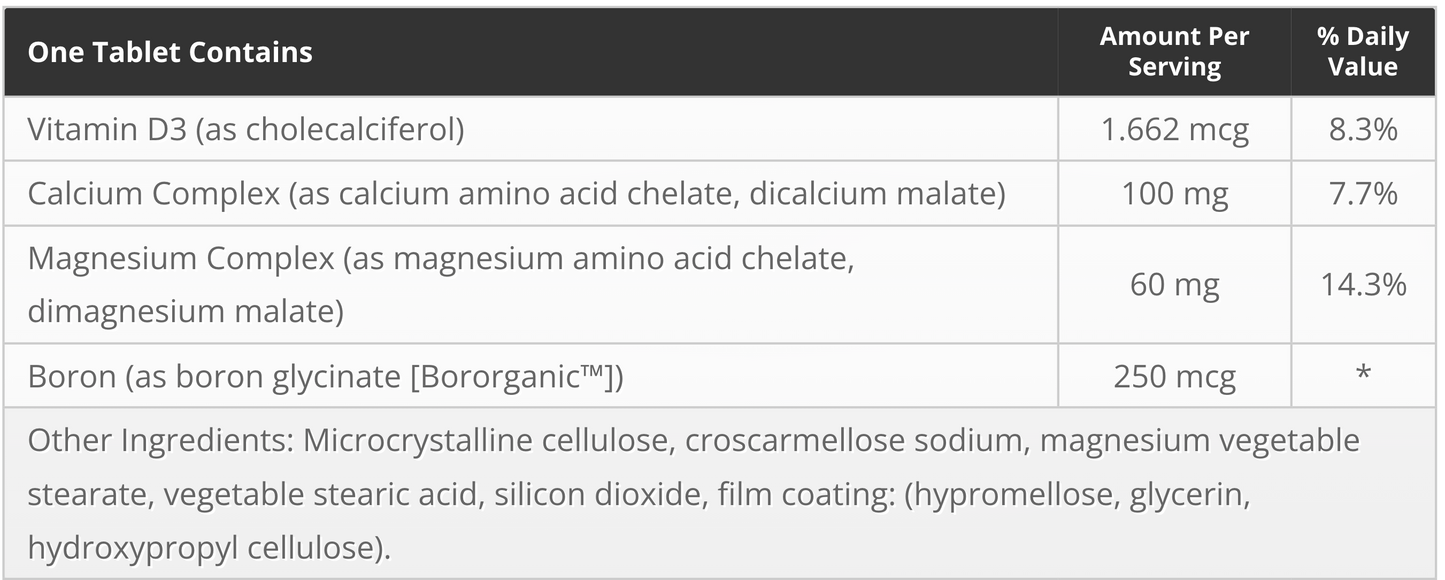The image size is (1445, 580).
Task: Click the 1.662 mcg amount cell
Action: 1174,129
